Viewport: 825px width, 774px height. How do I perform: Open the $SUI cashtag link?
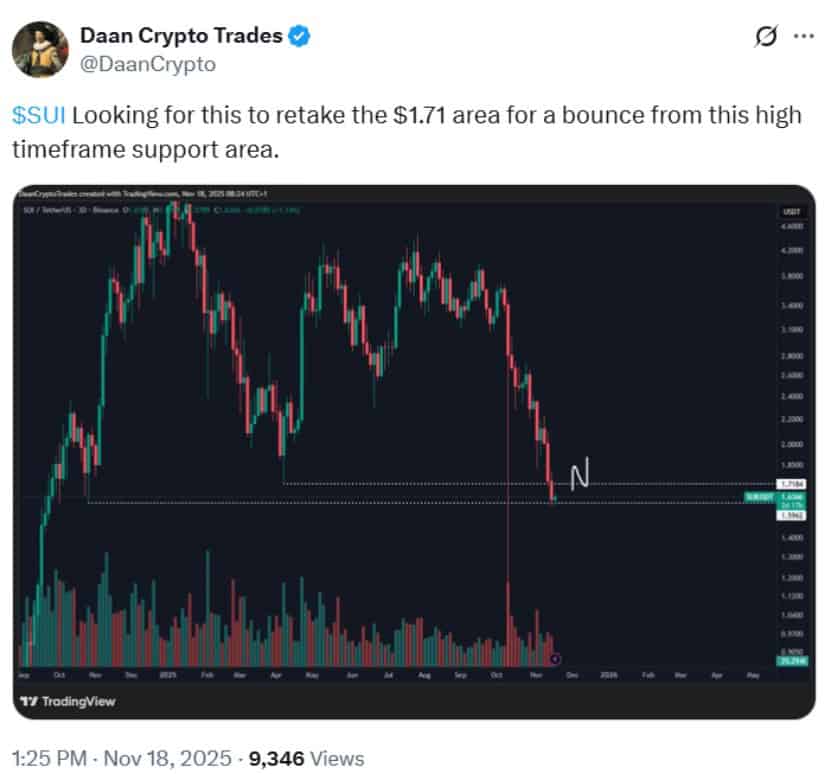click(x=38, y=115)
